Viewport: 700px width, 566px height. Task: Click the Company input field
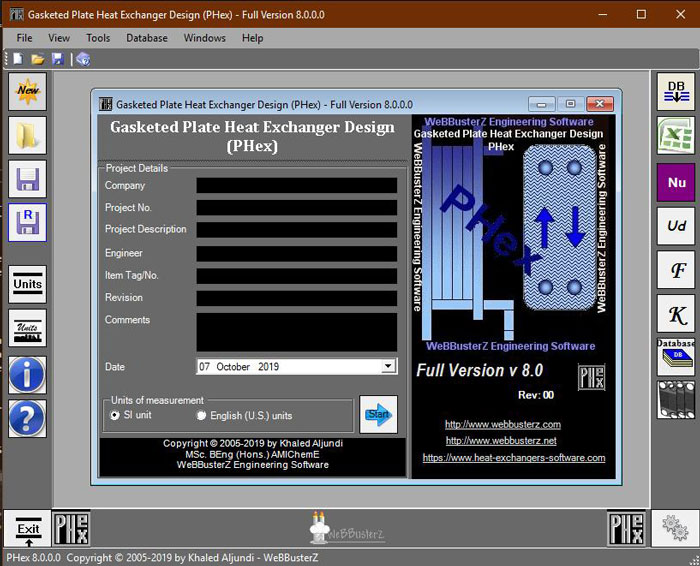click(296, 186)
